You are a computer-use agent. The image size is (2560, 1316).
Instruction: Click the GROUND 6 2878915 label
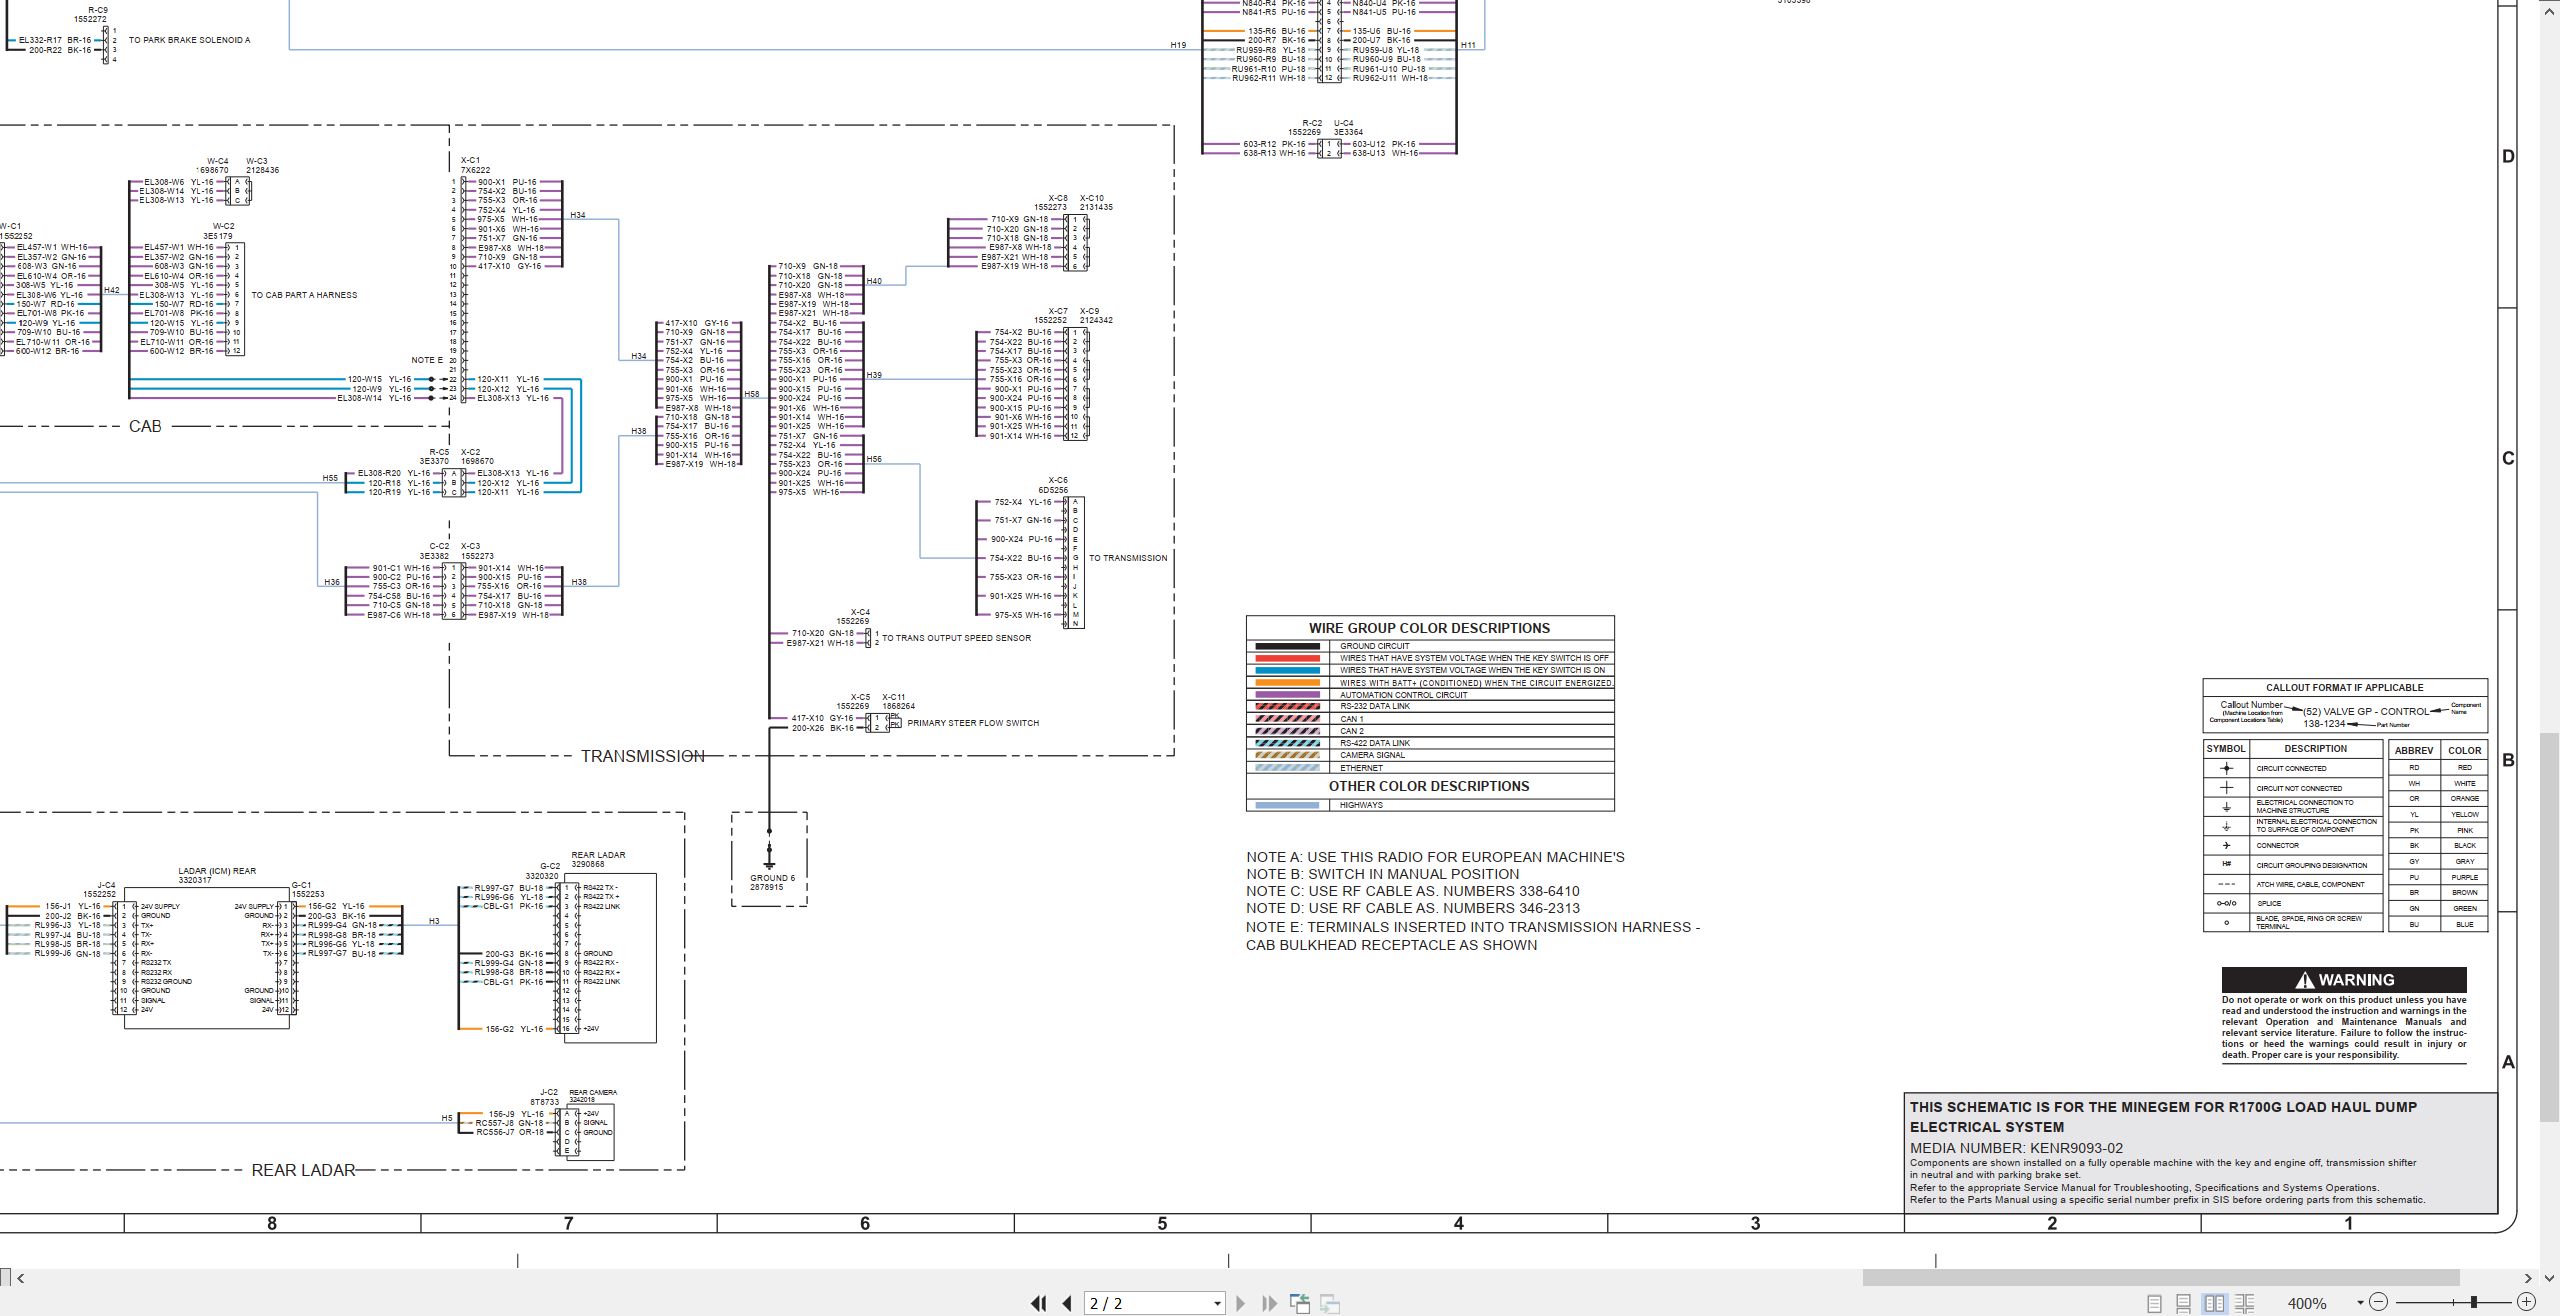click(x=773, y=882)
